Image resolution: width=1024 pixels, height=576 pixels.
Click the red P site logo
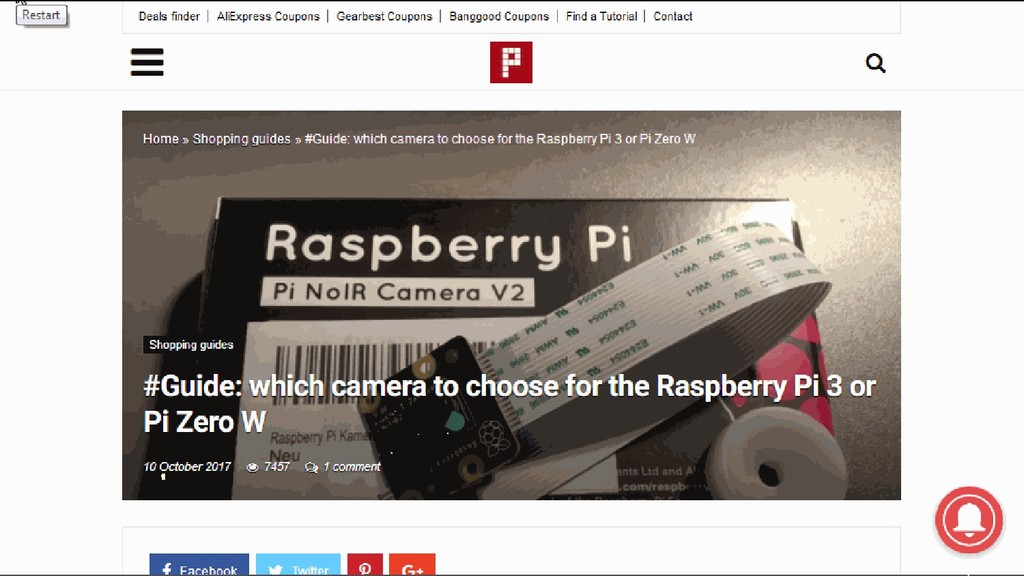point(511,62)
